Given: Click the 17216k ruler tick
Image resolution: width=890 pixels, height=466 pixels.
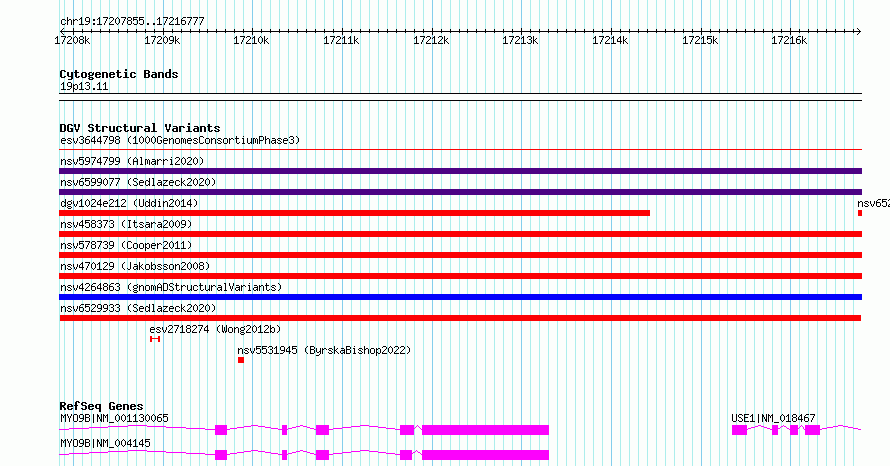Looking at the screenshot, I should (789, 40).
